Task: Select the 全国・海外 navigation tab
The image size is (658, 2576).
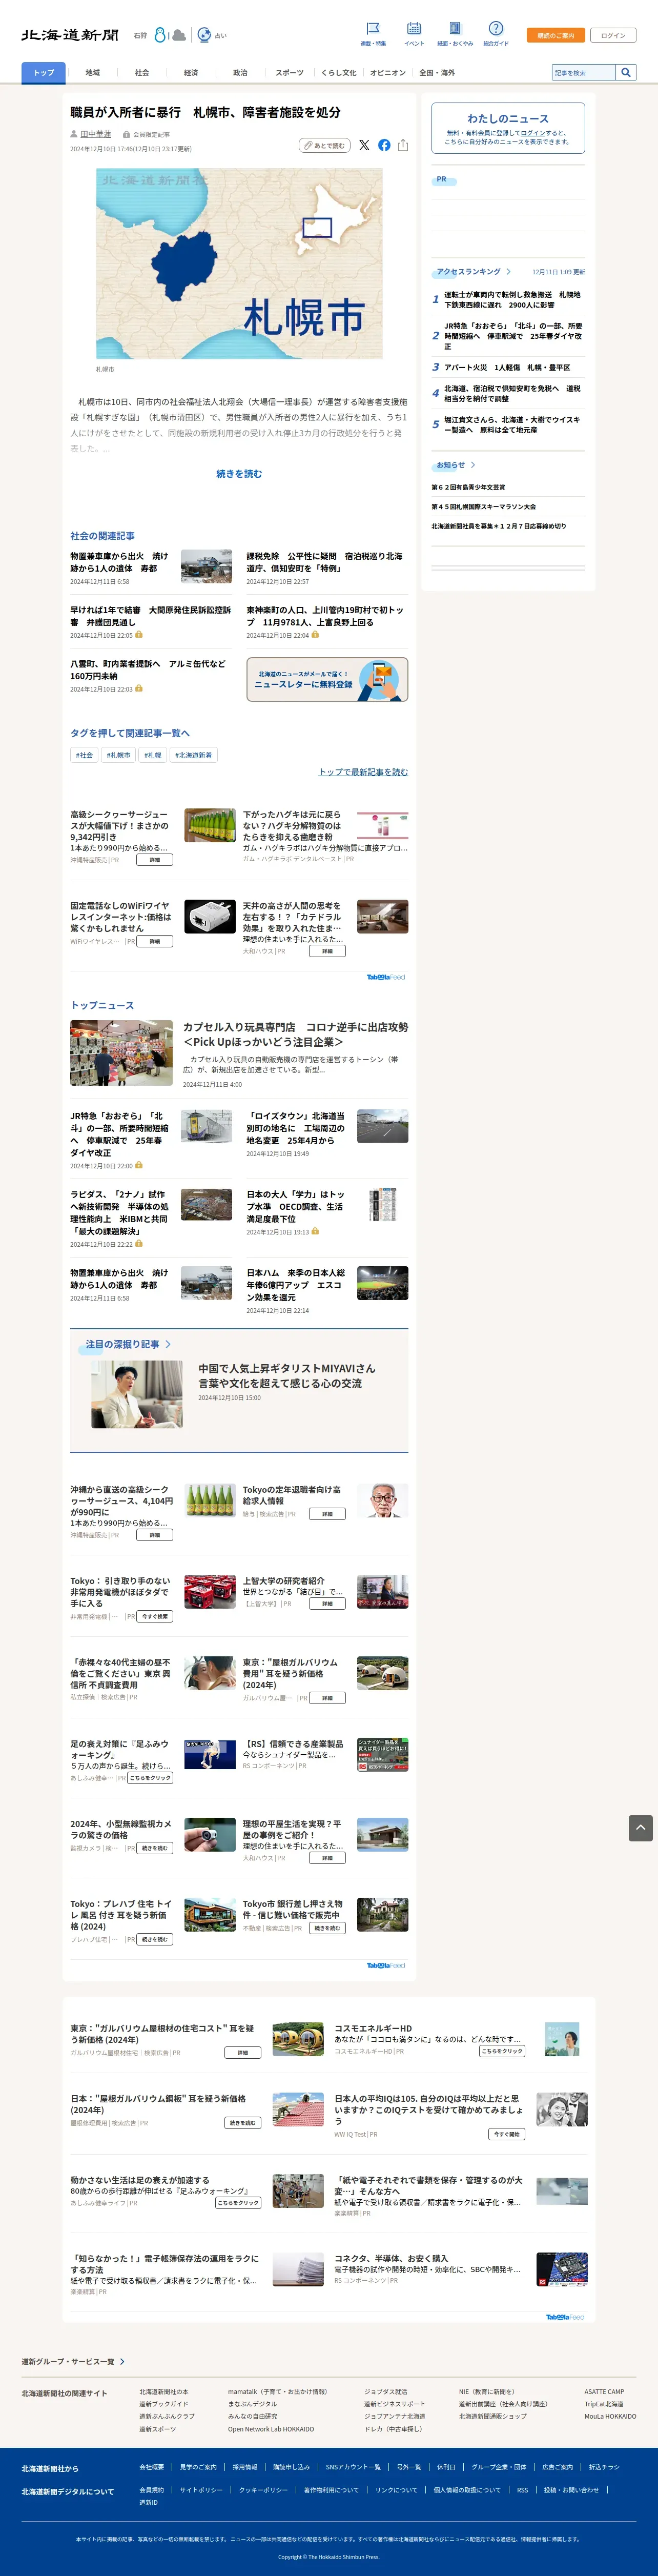Action: tap(437, 72)
